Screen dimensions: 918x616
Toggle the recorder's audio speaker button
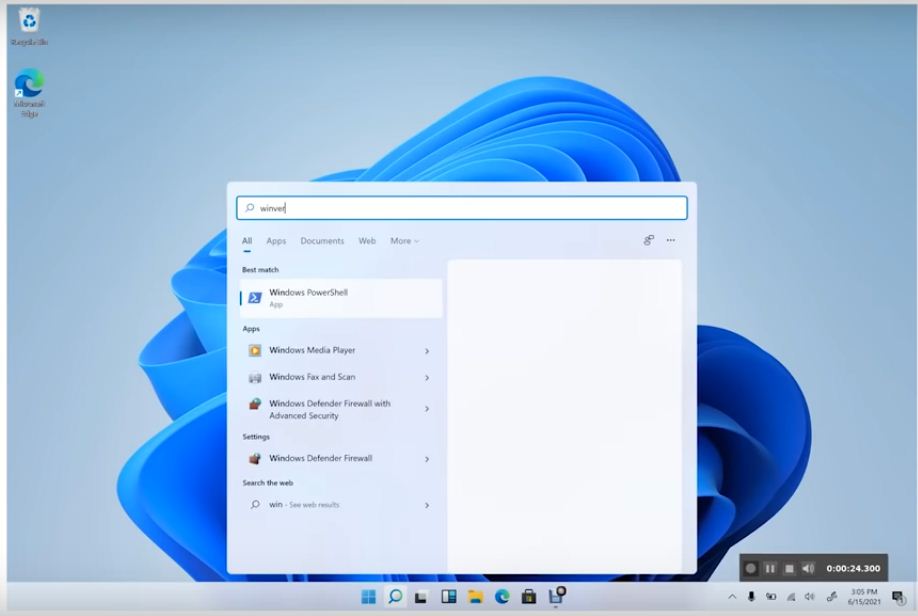[x=809, y=568]
